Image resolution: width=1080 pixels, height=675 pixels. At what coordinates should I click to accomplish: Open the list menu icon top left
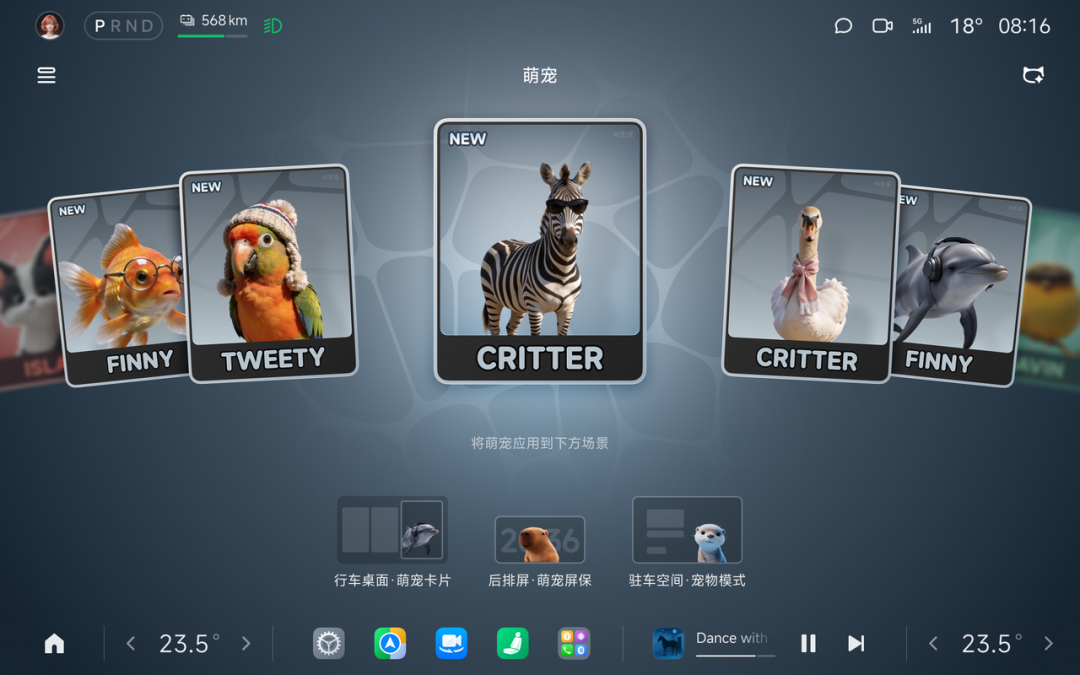[x=46, y=75]
